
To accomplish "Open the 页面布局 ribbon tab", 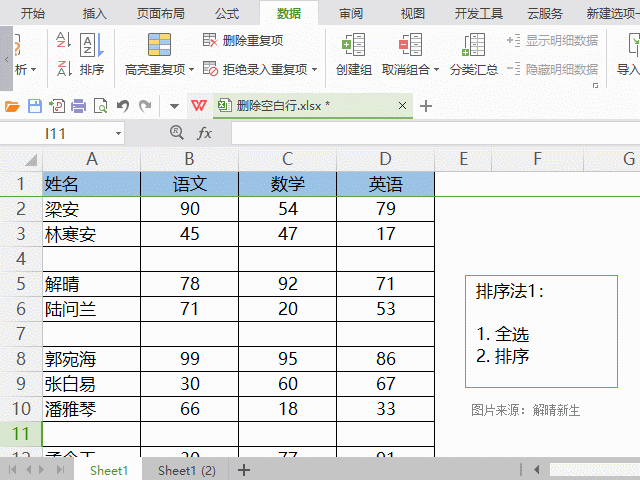I will click(161, 13).
